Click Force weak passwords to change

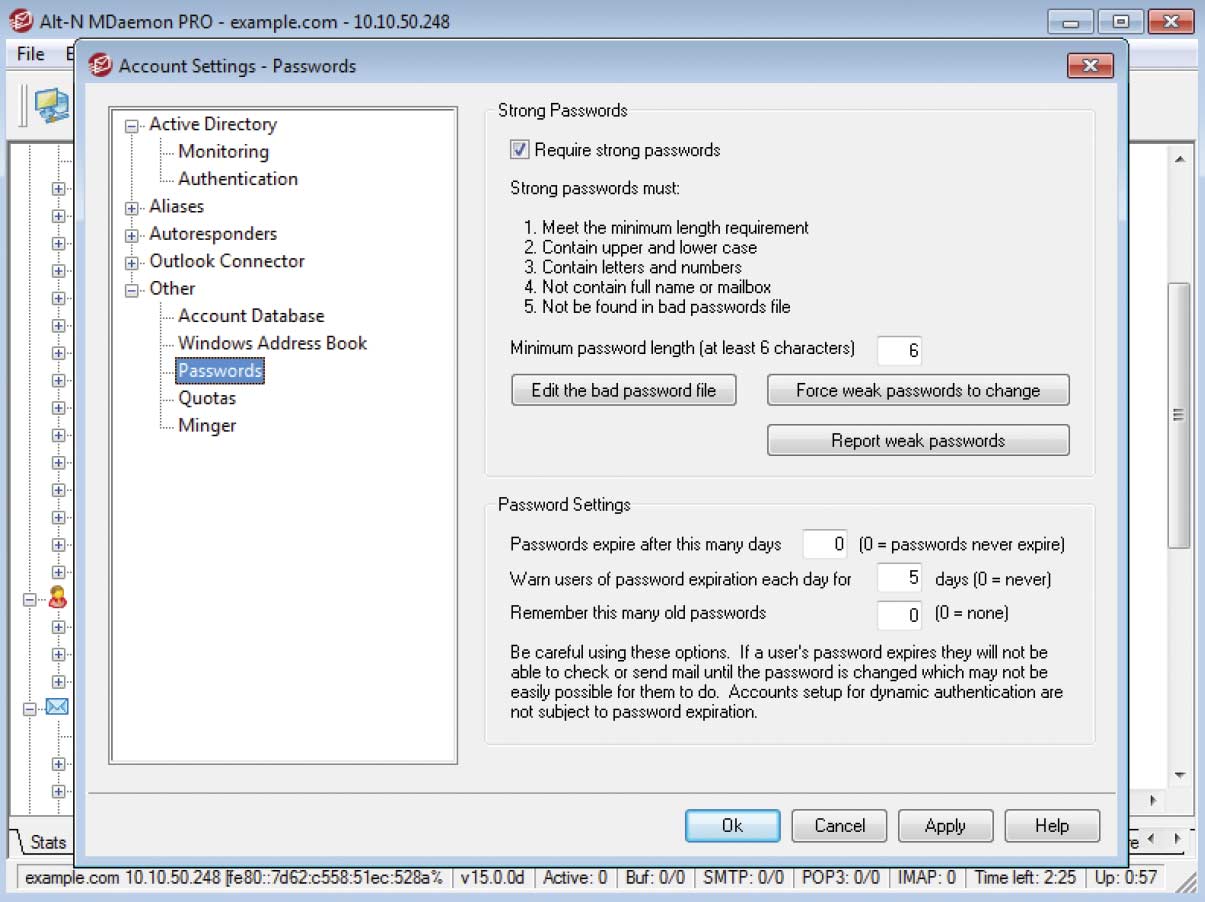918,390
